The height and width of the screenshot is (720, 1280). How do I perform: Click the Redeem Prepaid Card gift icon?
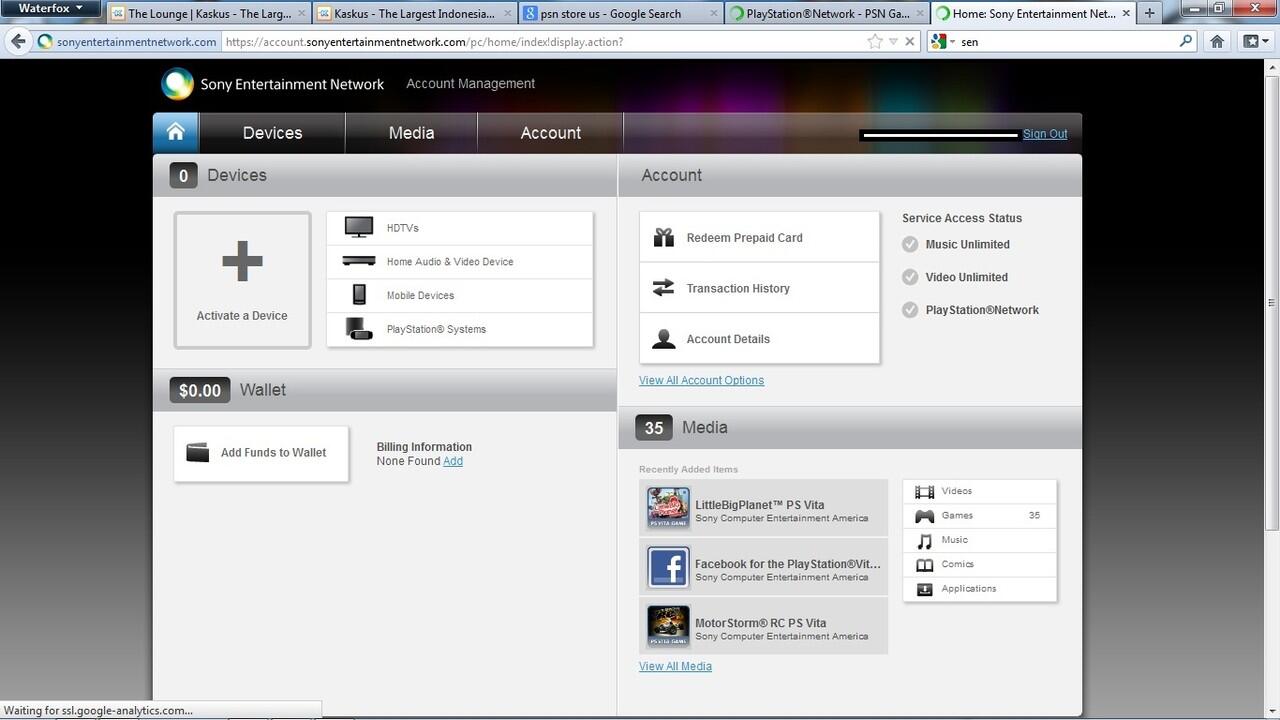(x=663, y=237)
